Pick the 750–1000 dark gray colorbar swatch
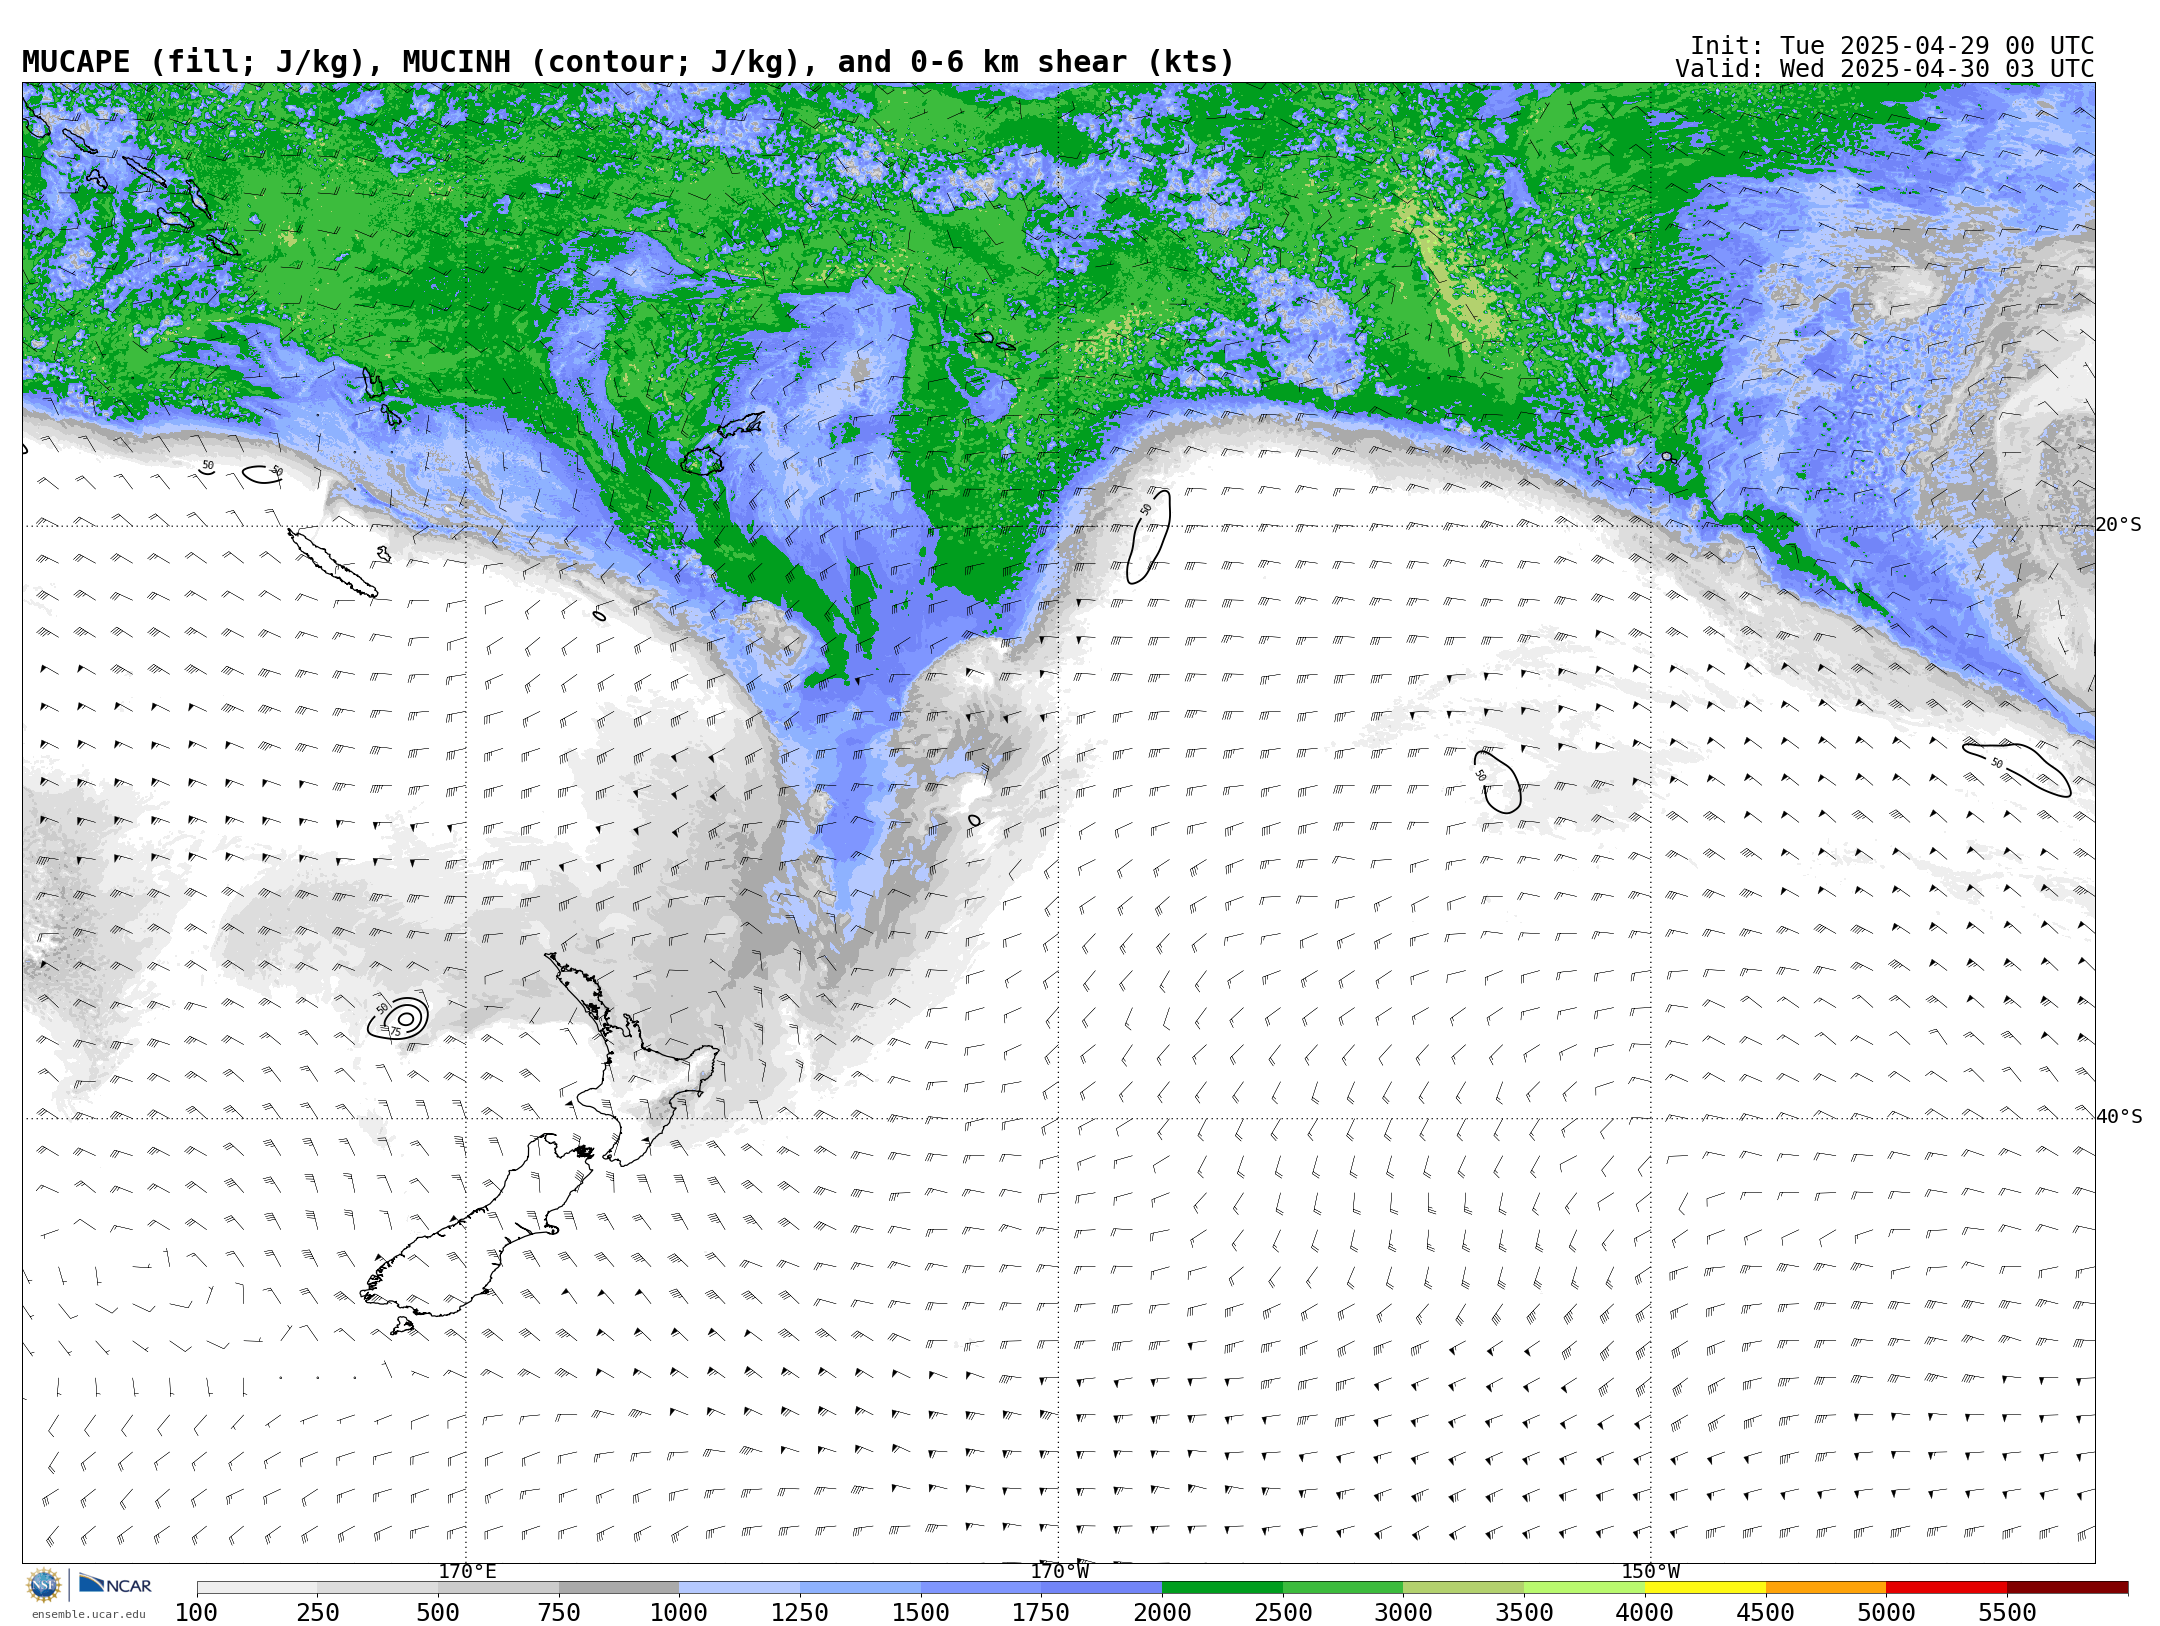Image resolution: width=2160 pixels, height=1626 pixels. [x=619, y=1588]
